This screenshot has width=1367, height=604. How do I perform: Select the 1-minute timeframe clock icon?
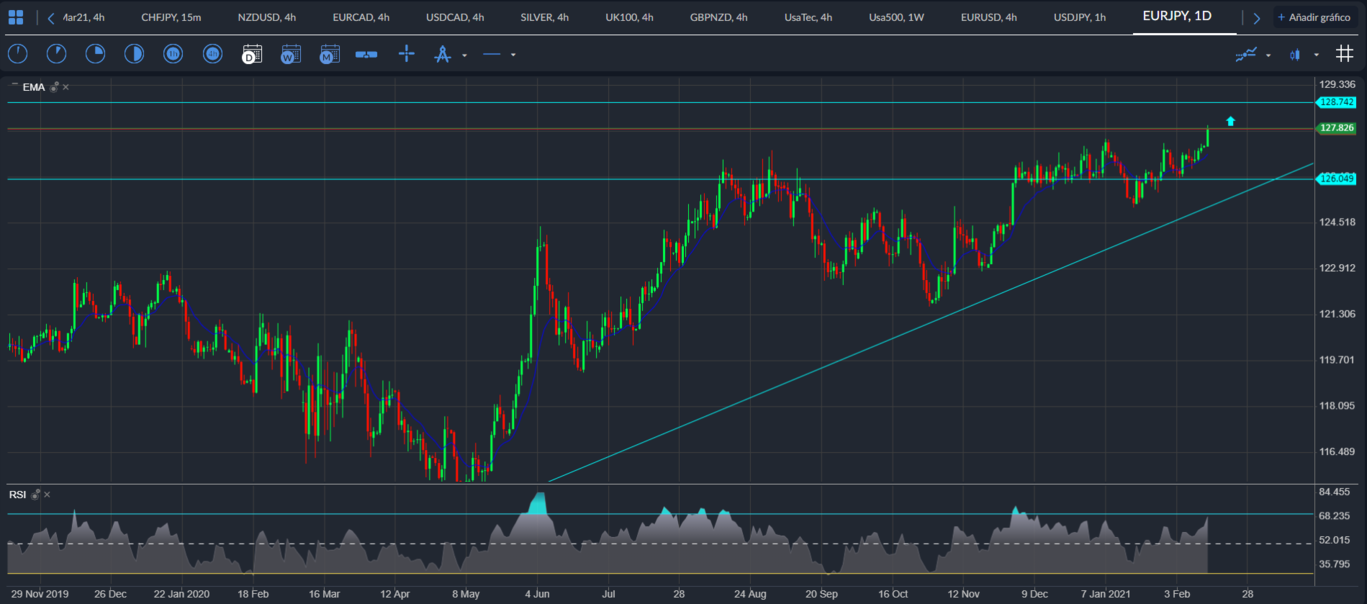pos(17,54)
